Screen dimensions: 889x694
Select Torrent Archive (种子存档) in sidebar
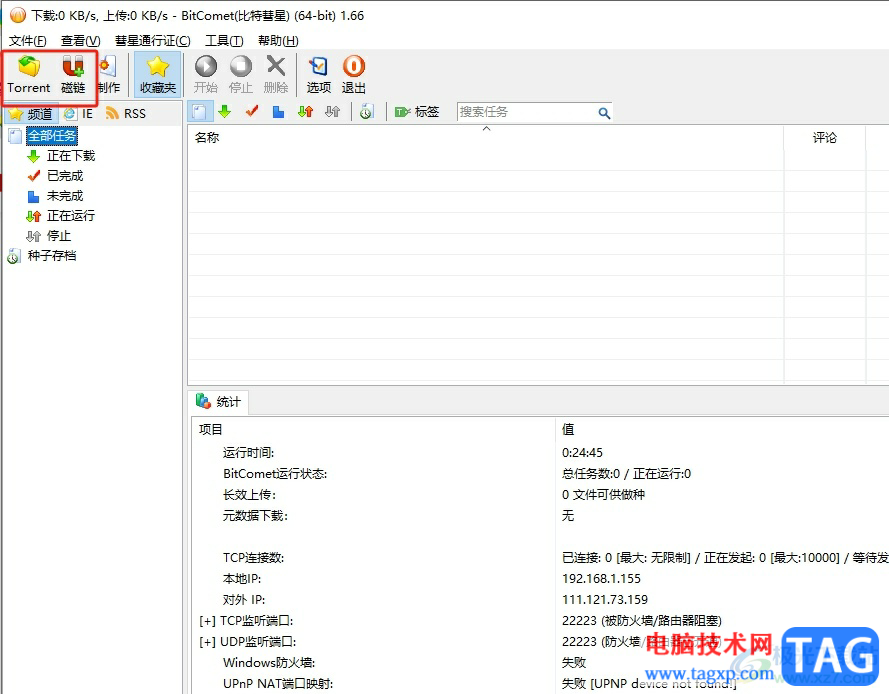(52, 256)
